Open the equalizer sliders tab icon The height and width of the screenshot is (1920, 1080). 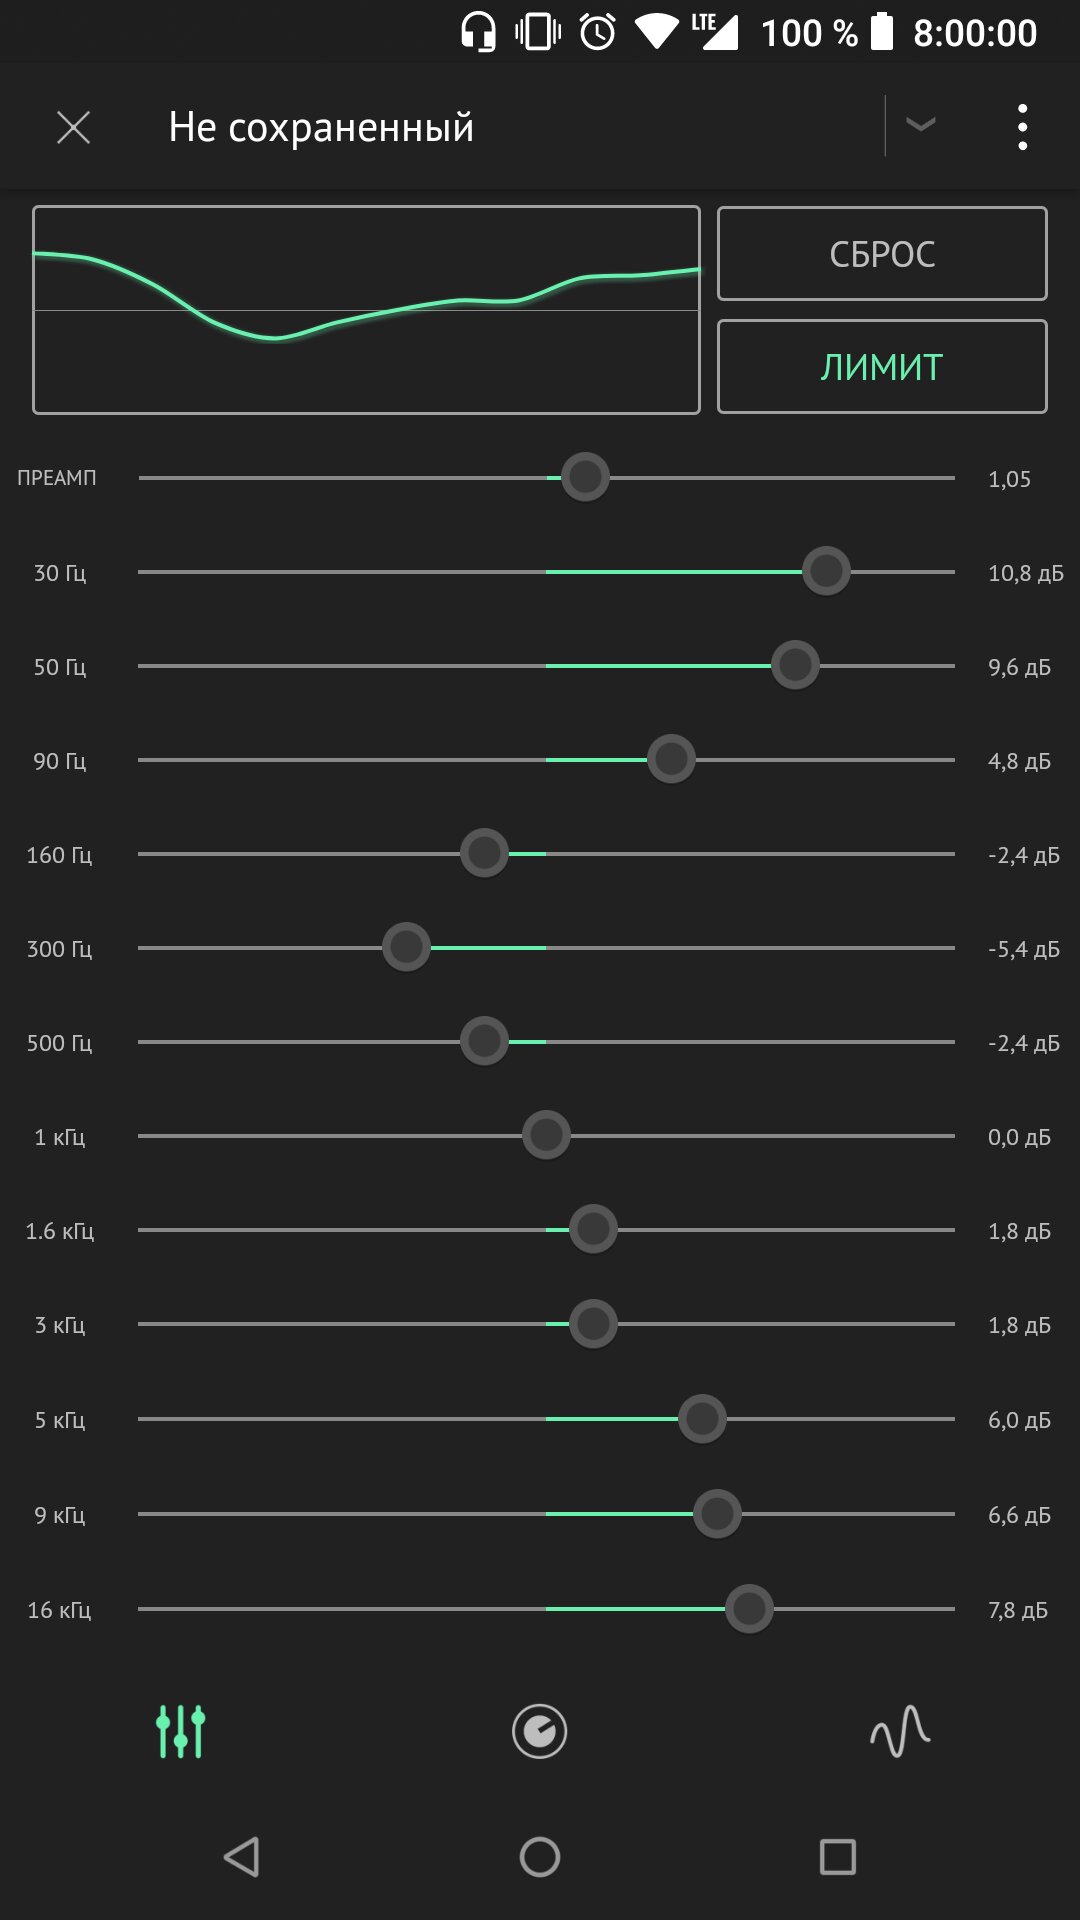tap(181, 1731)
